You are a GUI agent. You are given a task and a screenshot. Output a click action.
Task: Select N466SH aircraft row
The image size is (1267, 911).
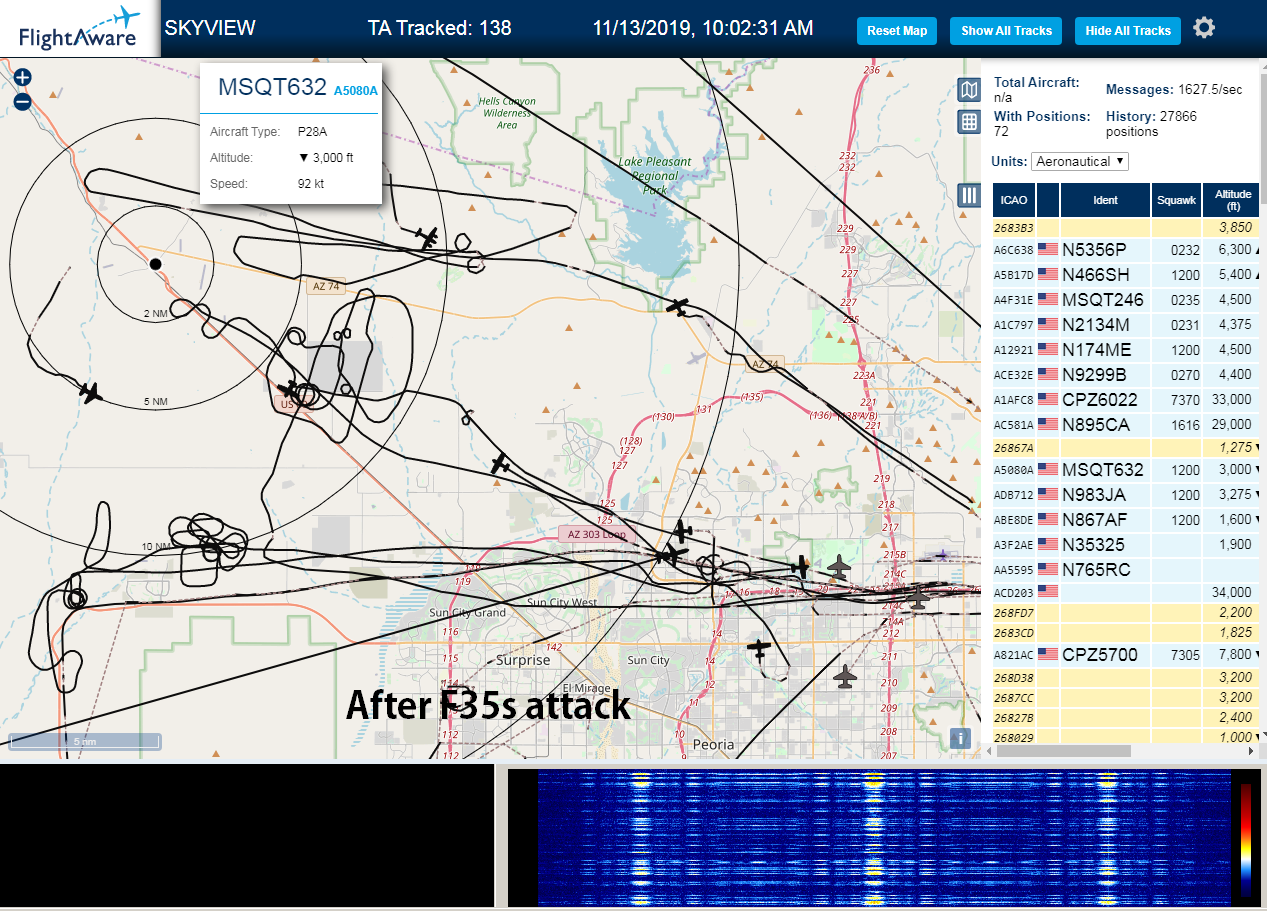pos(1126,274)
